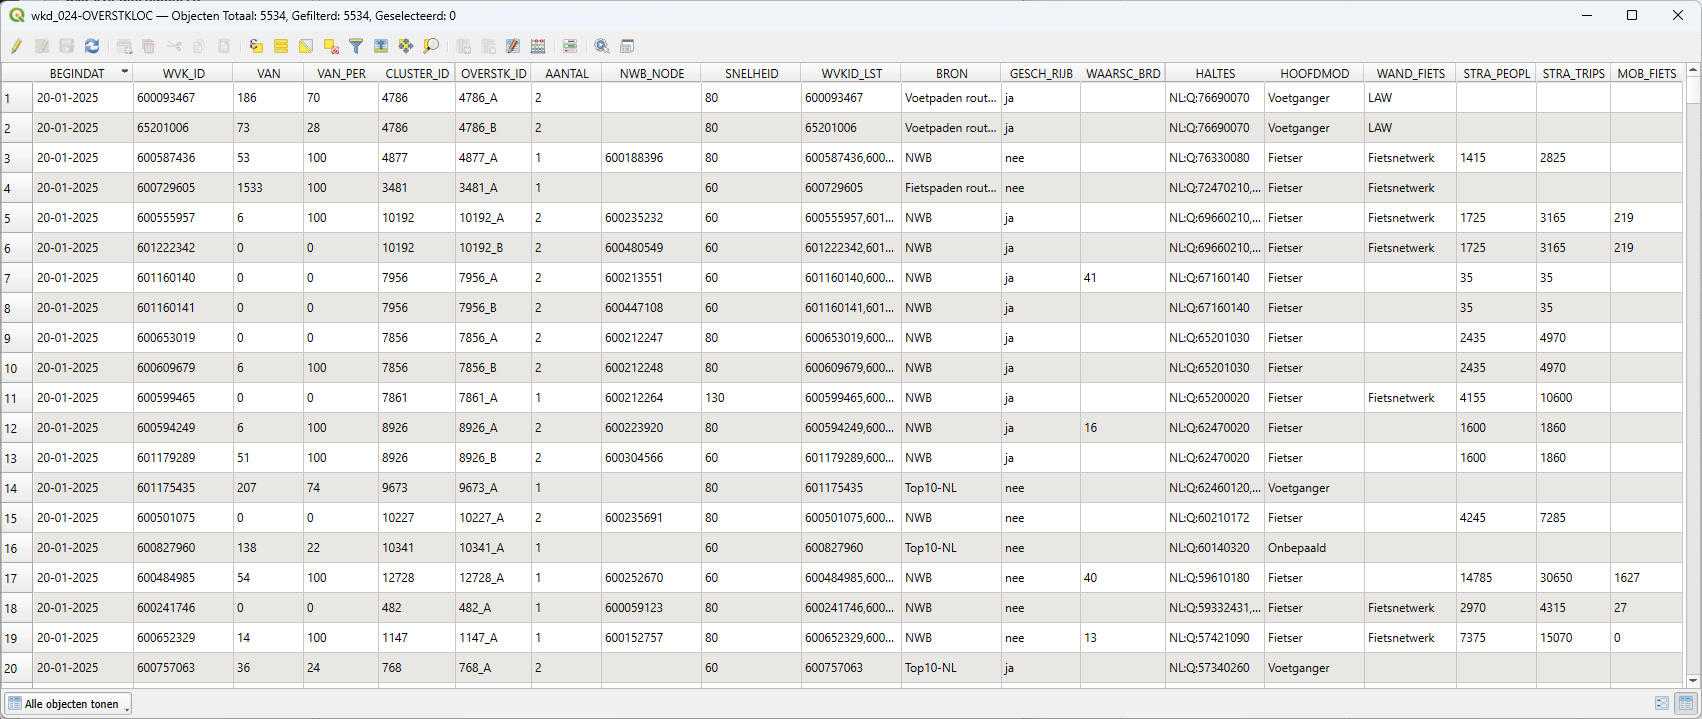Open conditional formatting panel
This screenshot has height=719, width=1702.
pyautogui.click(x=570, y=46)
